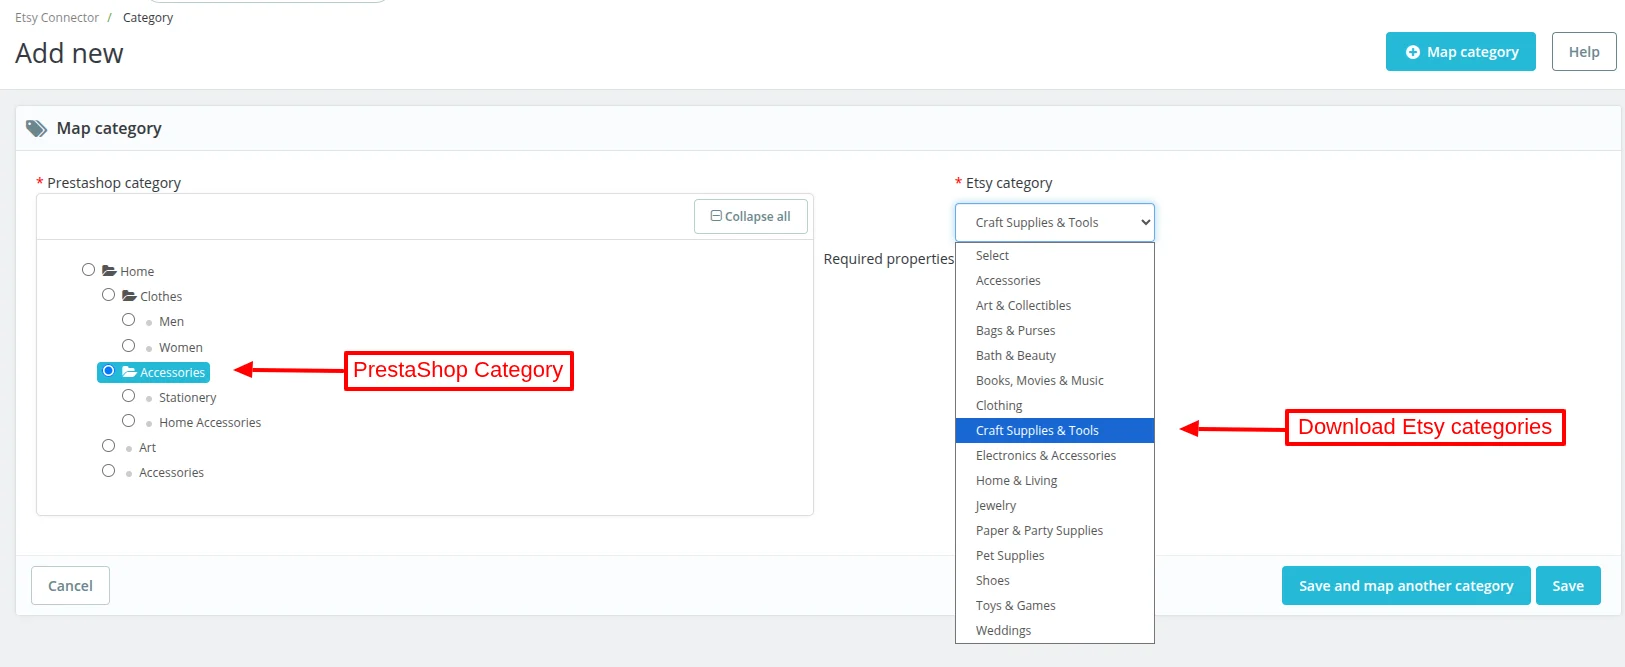Choose Bags & Purses option
Image resolution: width=1625 pixels, height=667 pixels.
pyautogui.click(x=1055, y=331)
